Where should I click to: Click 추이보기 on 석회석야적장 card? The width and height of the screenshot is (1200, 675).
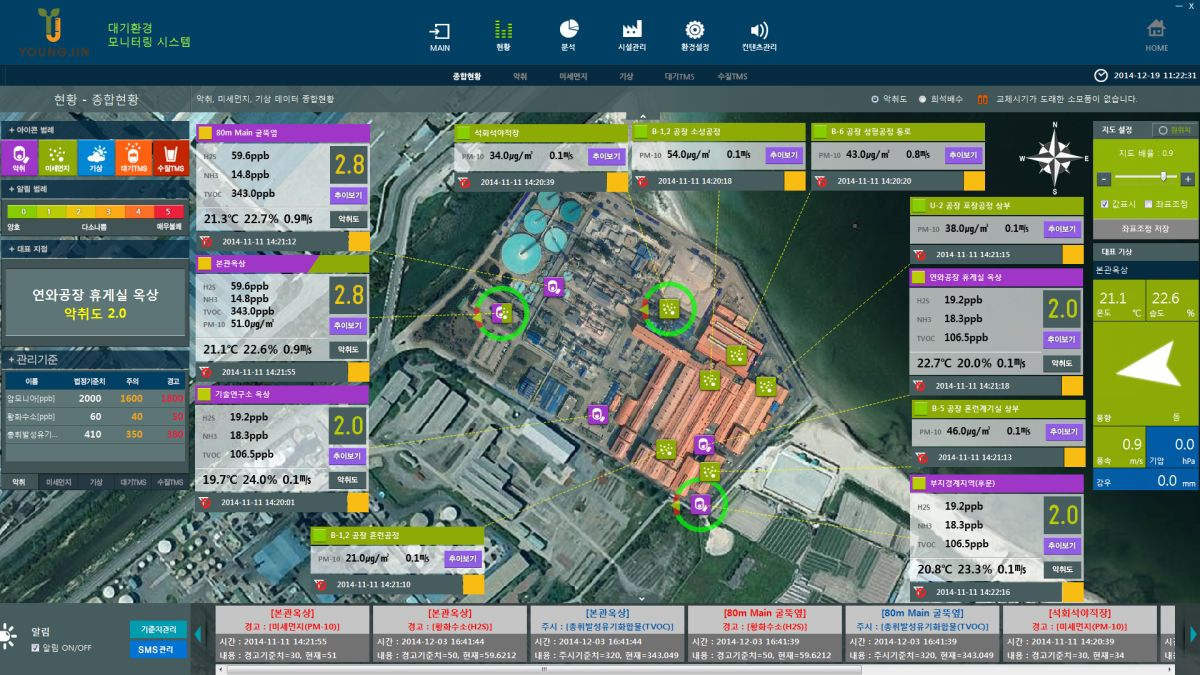click(607, 156)
